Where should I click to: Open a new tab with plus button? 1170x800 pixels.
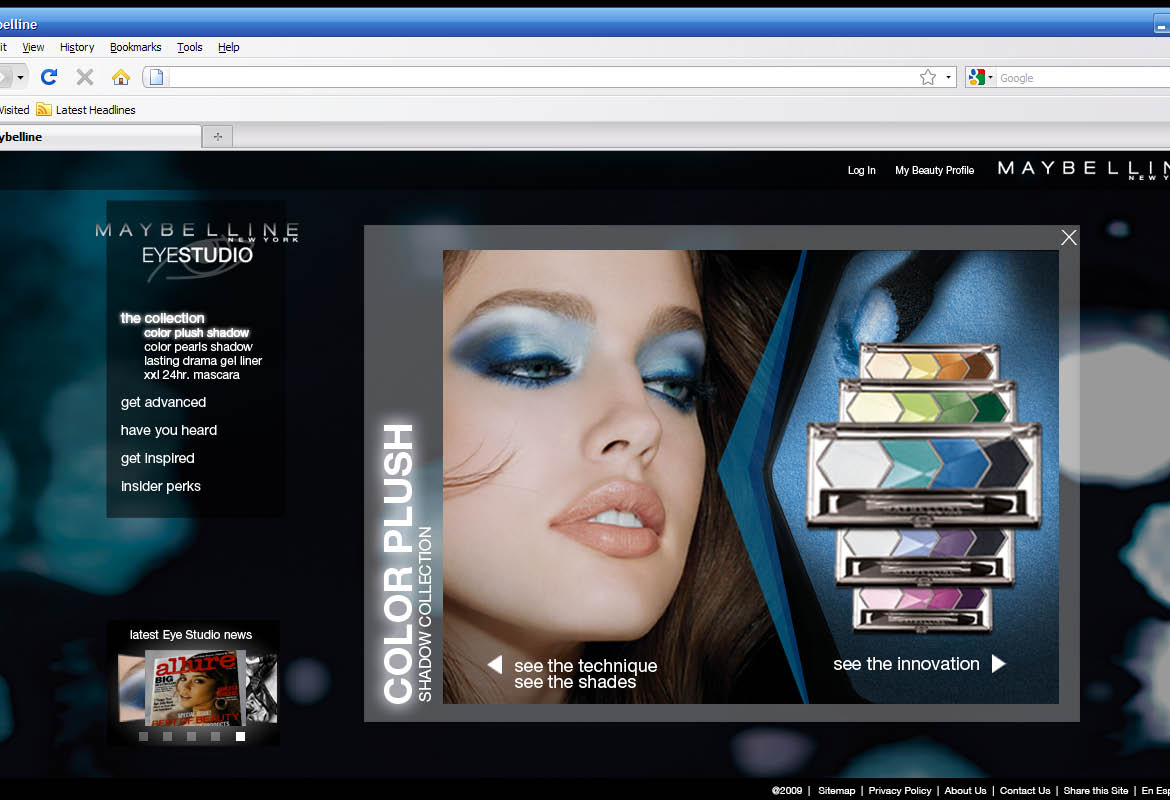[218, 137]
